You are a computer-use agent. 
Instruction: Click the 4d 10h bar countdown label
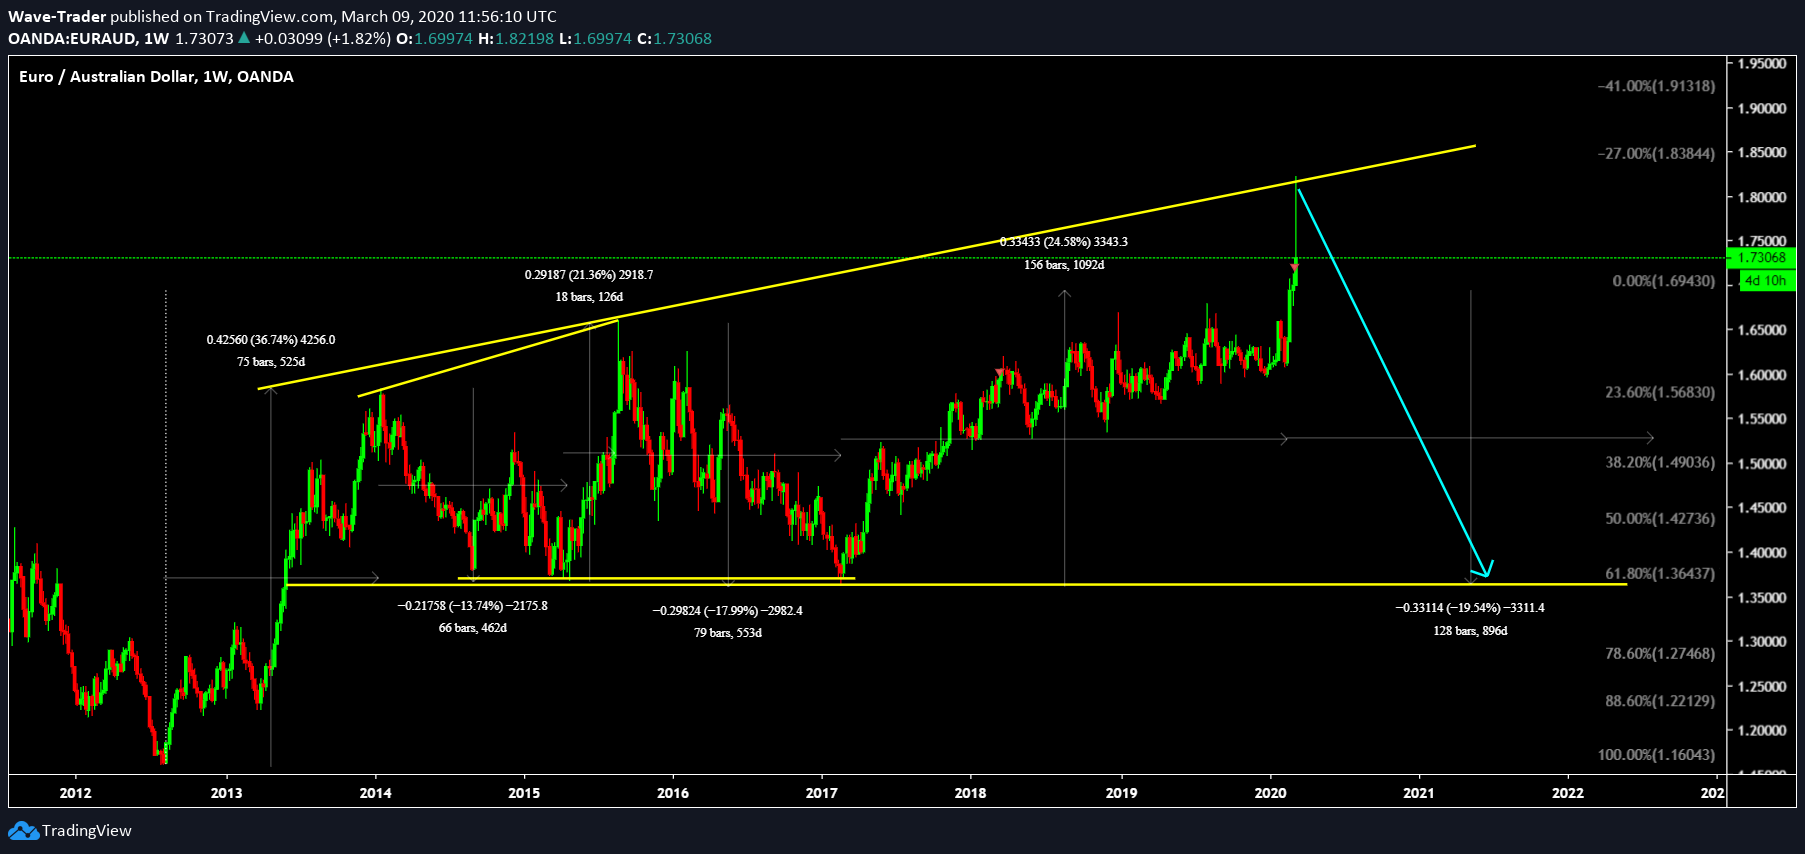1765,280
